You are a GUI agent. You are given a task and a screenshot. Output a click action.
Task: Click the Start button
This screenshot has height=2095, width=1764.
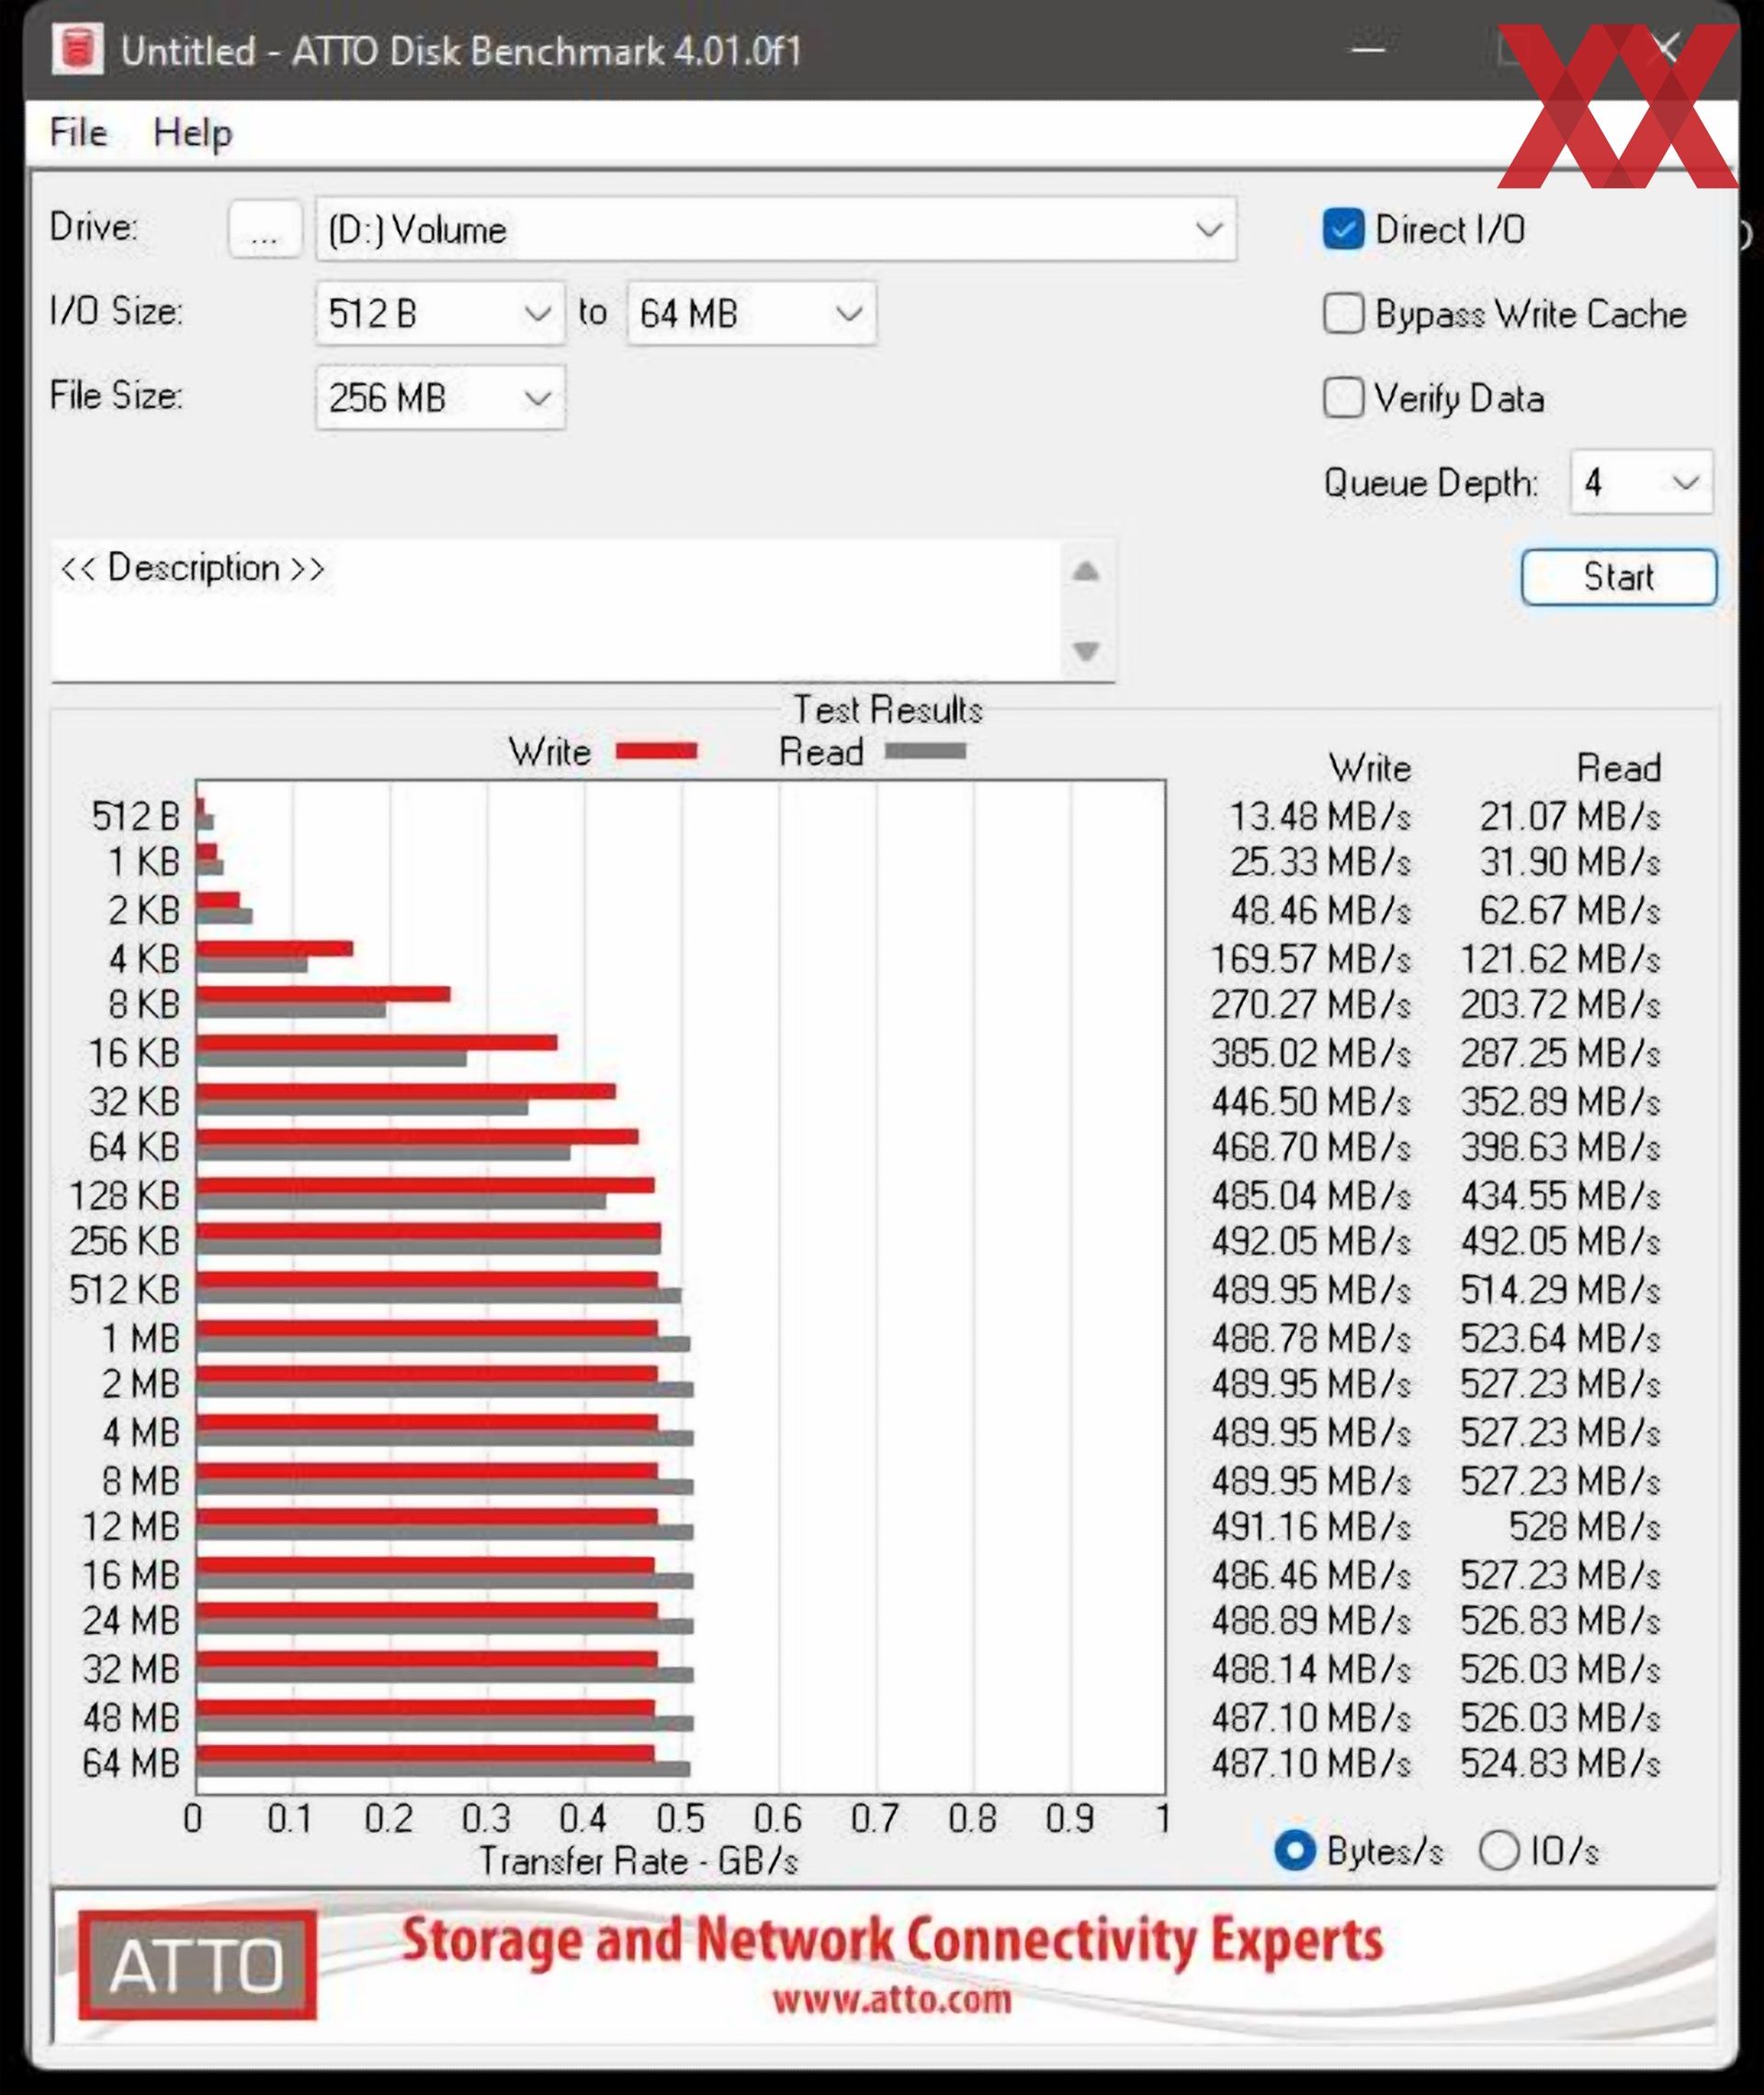pyautogui.click(x=1618, y=577)
